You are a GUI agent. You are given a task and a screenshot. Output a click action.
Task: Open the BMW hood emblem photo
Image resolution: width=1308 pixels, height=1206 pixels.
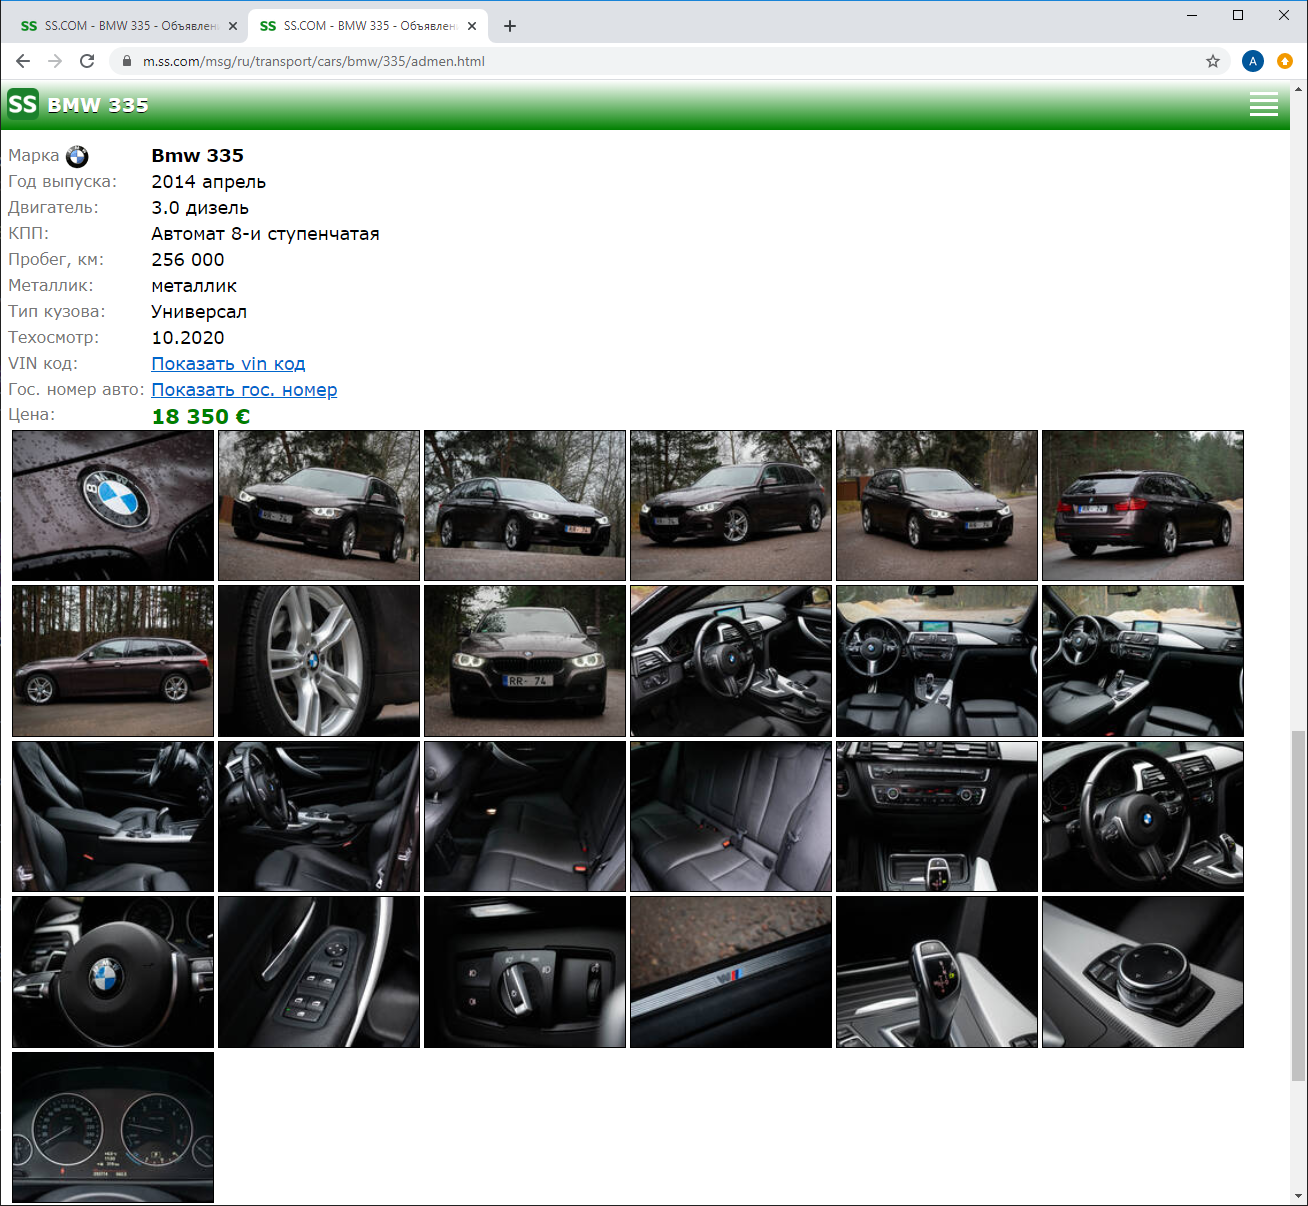pos(113,505)
